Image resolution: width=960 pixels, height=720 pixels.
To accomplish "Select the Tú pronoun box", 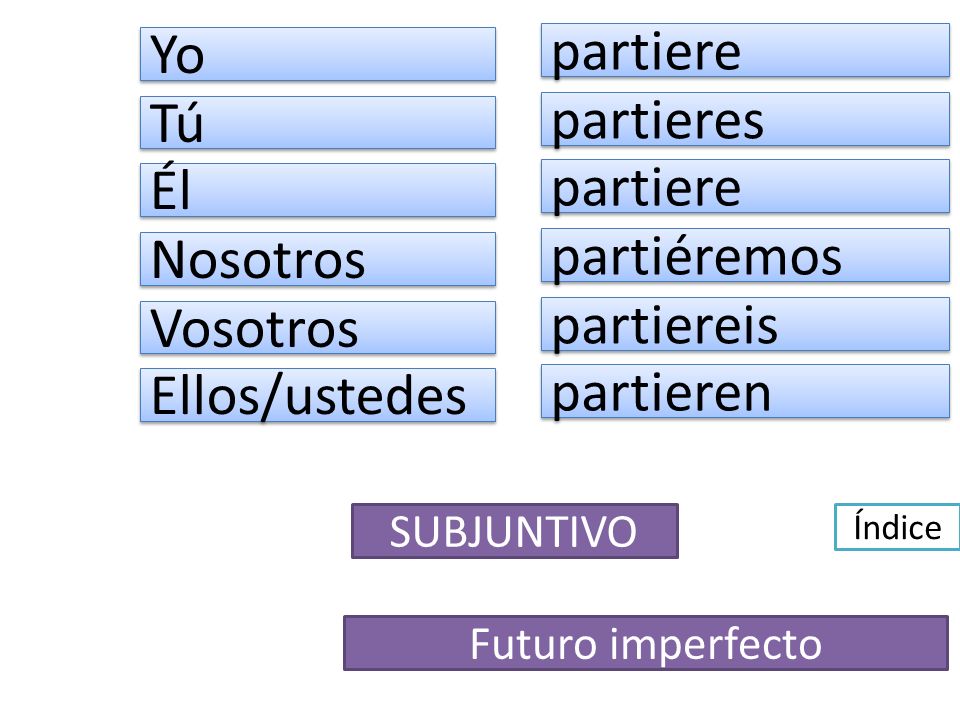I will (x=318, y=122).
